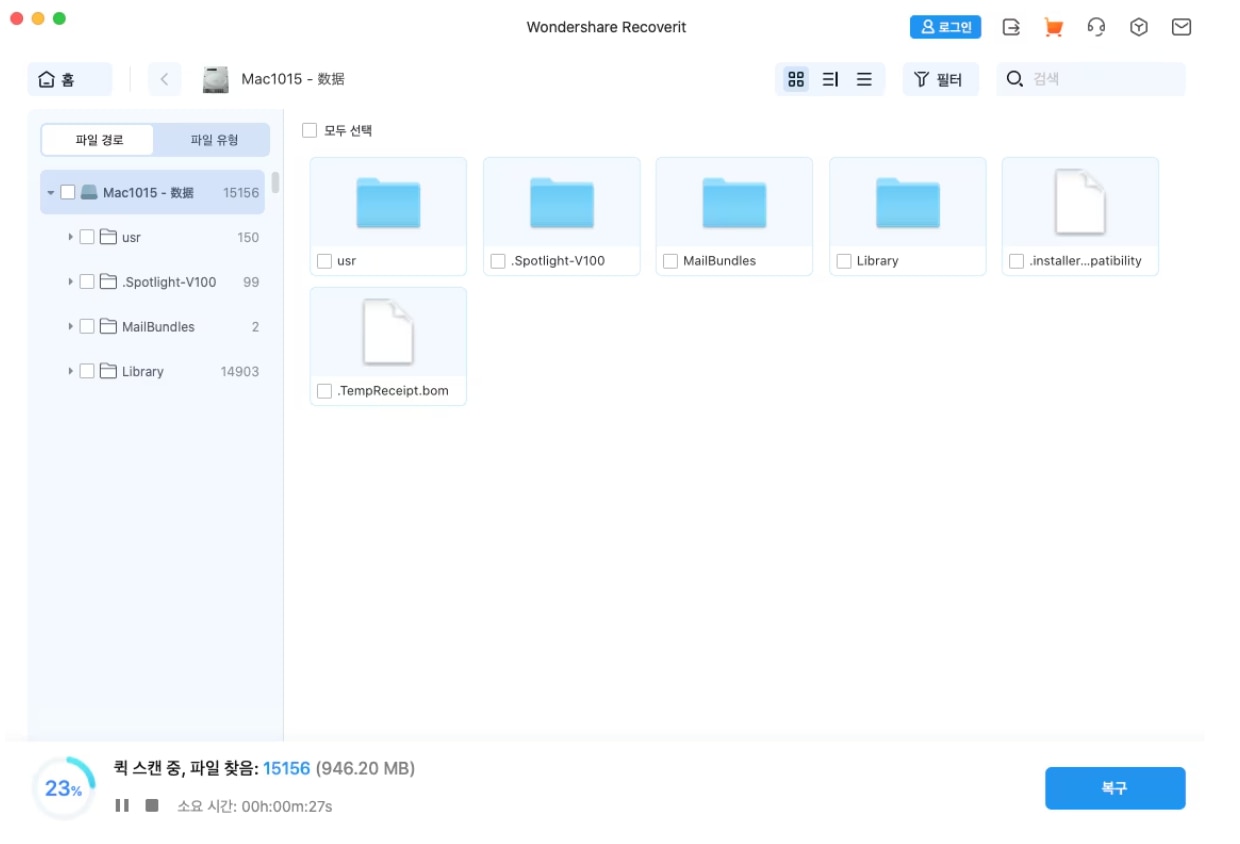Pause the quick scan
This screenshot has width=1240, height=844.
tap(122, 805)
